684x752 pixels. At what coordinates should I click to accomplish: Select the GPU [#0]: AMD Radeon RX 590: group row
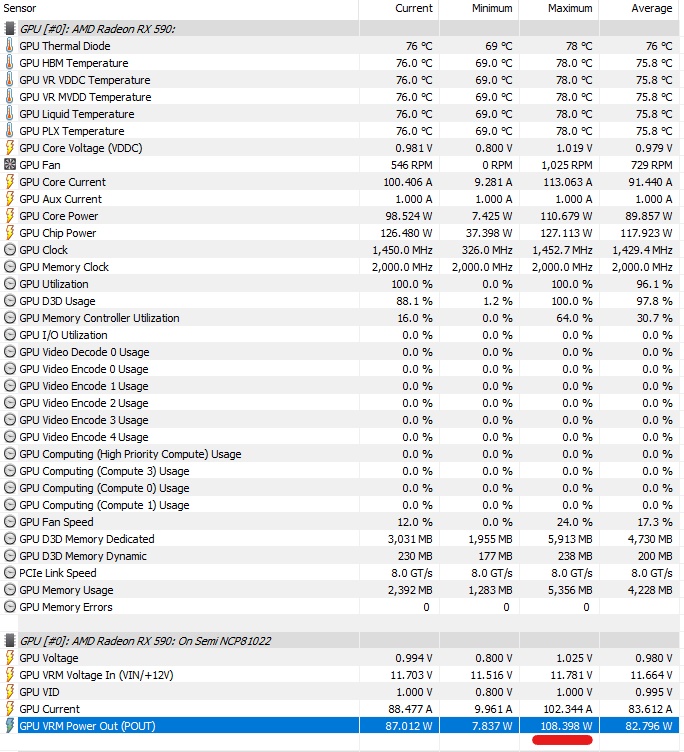click(342, 29)
